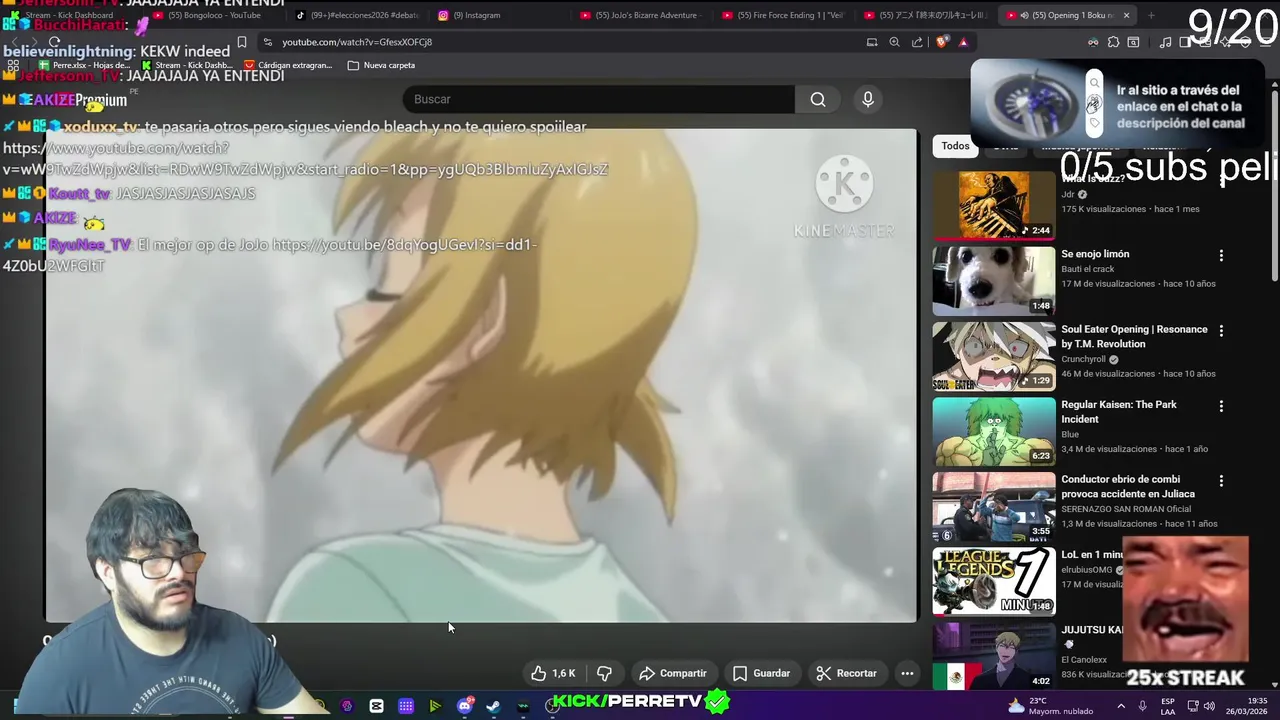
Task: Click the YouTube search magnifier button
Action: pos(818,99)
